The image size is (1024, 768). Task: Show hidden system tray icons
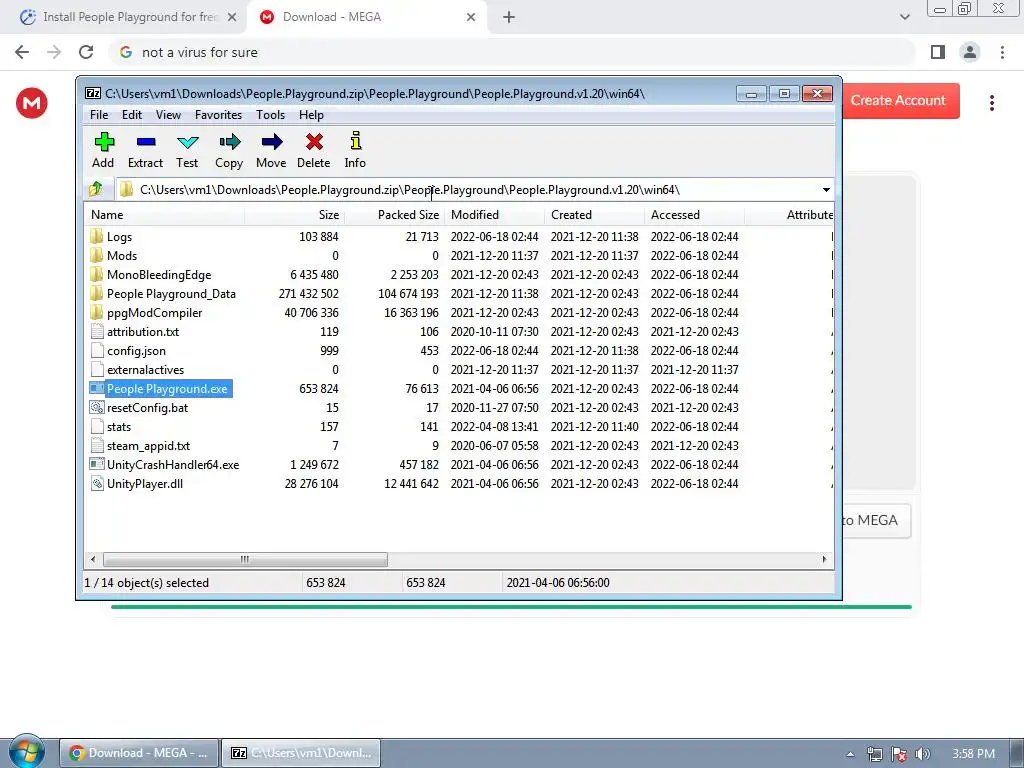coord(850,754)
